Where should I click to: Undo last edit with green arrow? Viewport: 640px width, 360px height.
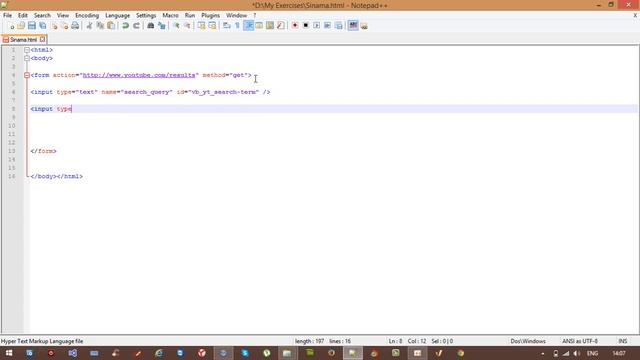click(x=125, y=26)
